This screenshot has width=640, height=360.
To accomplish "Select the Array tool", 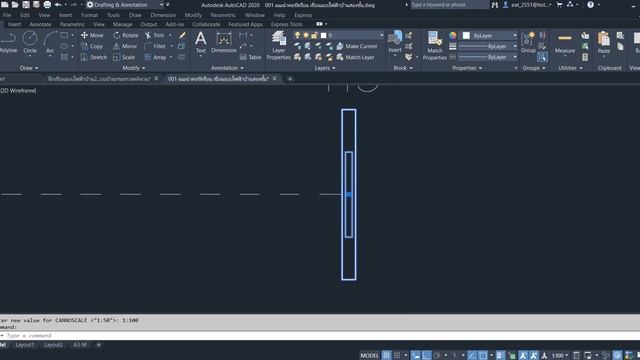I will [156, 58].
